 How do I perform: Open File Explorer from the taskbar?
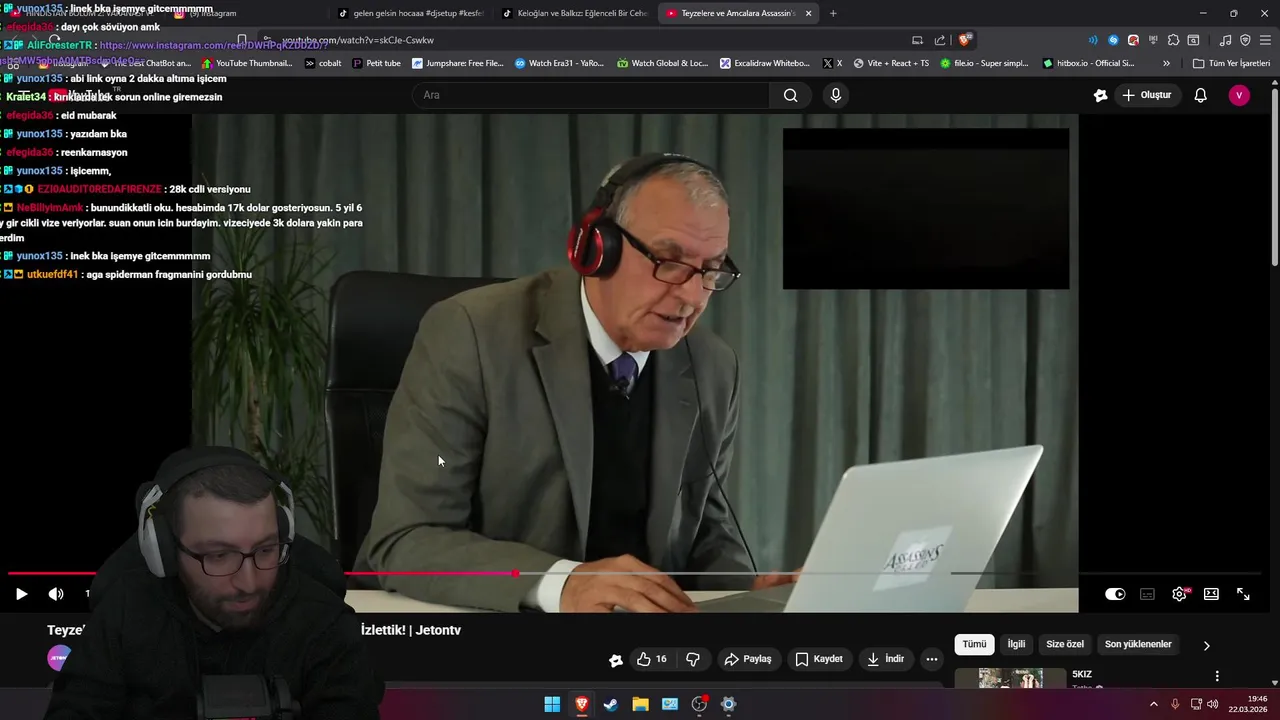tap(640, 704)
